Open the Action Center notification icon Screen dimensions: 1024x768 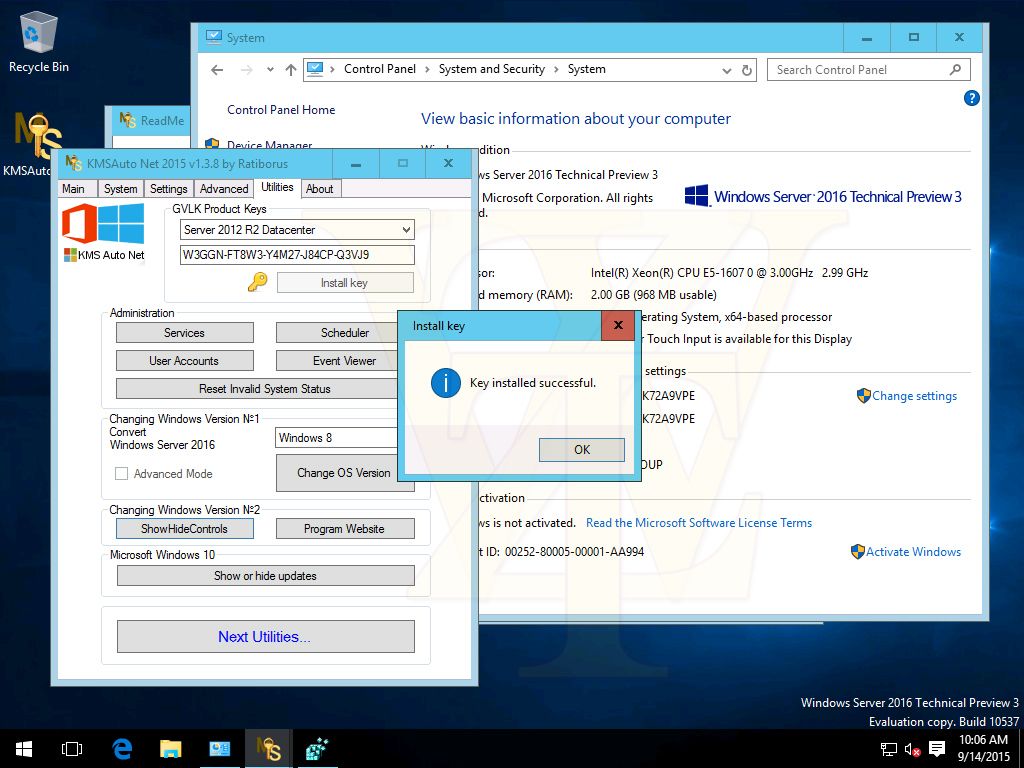(937, 749)
